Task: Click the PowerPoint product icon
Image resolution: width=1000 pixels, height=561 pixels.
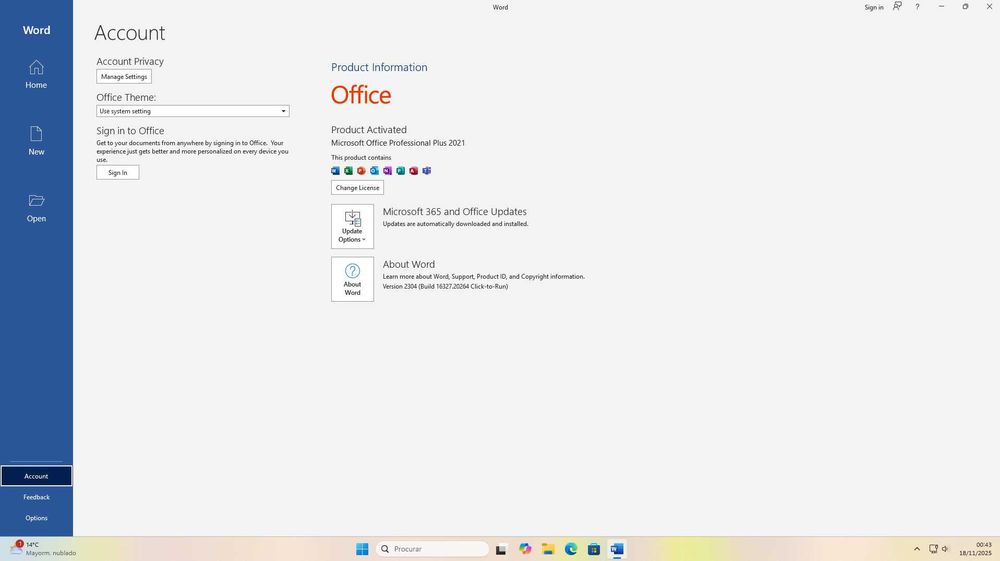Action: tap(361, 171)
